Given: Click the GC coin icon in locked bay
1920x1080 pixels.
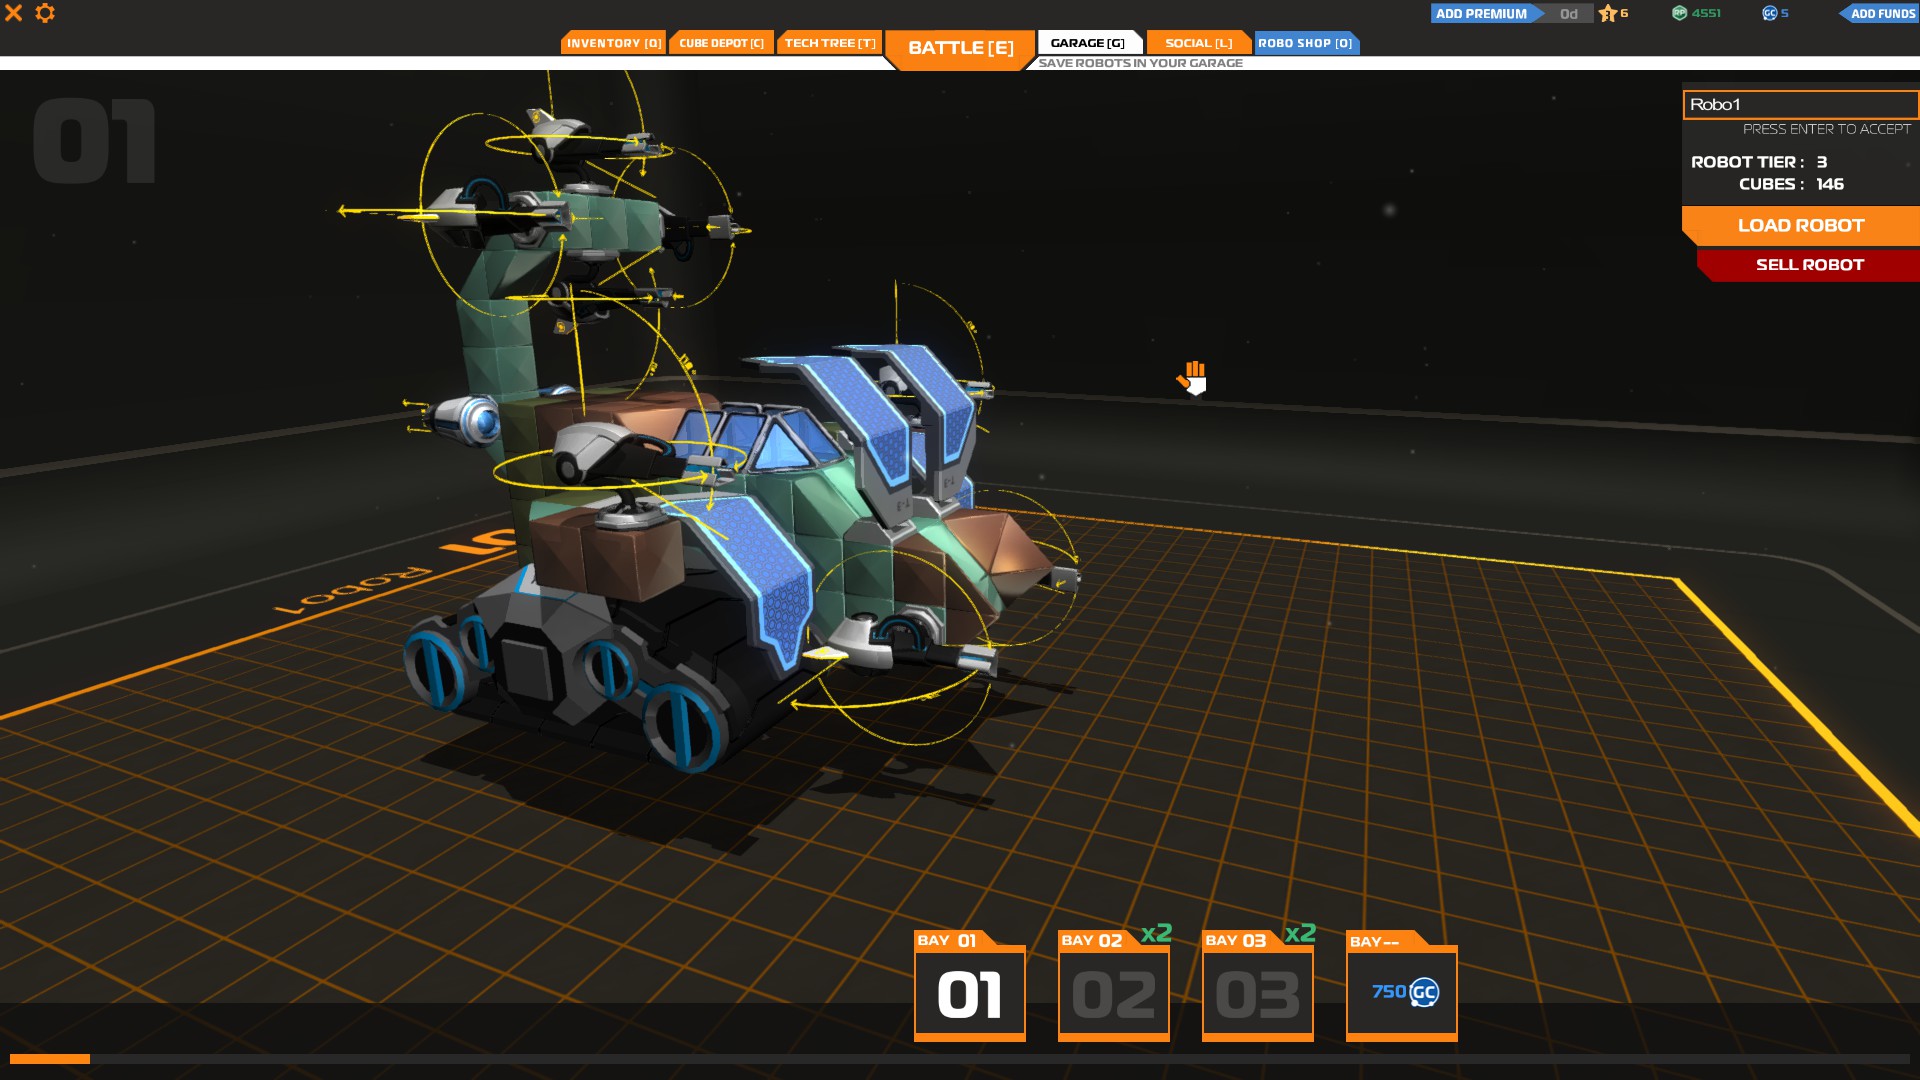Looking at the screenshot, I should click(1424, 993).
